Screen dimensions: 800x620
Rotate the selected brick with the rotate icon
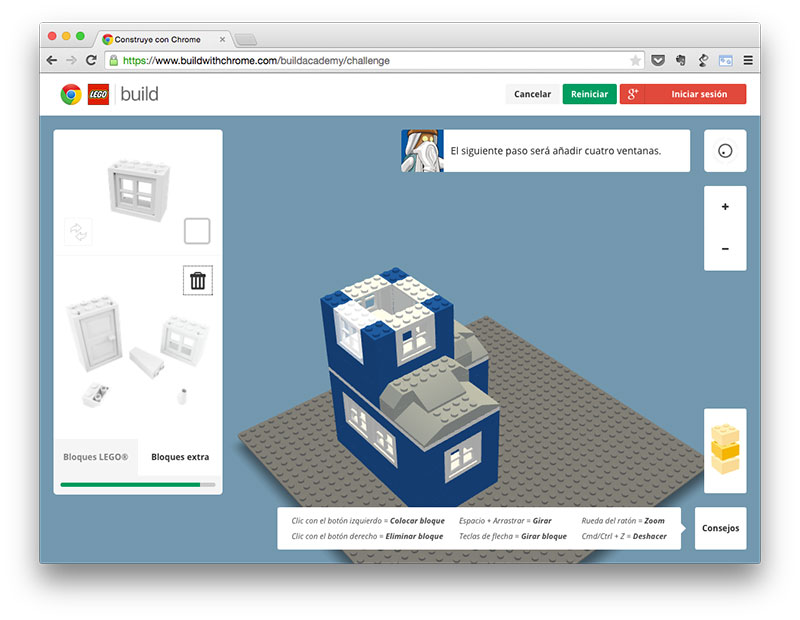tap(78, 232)
